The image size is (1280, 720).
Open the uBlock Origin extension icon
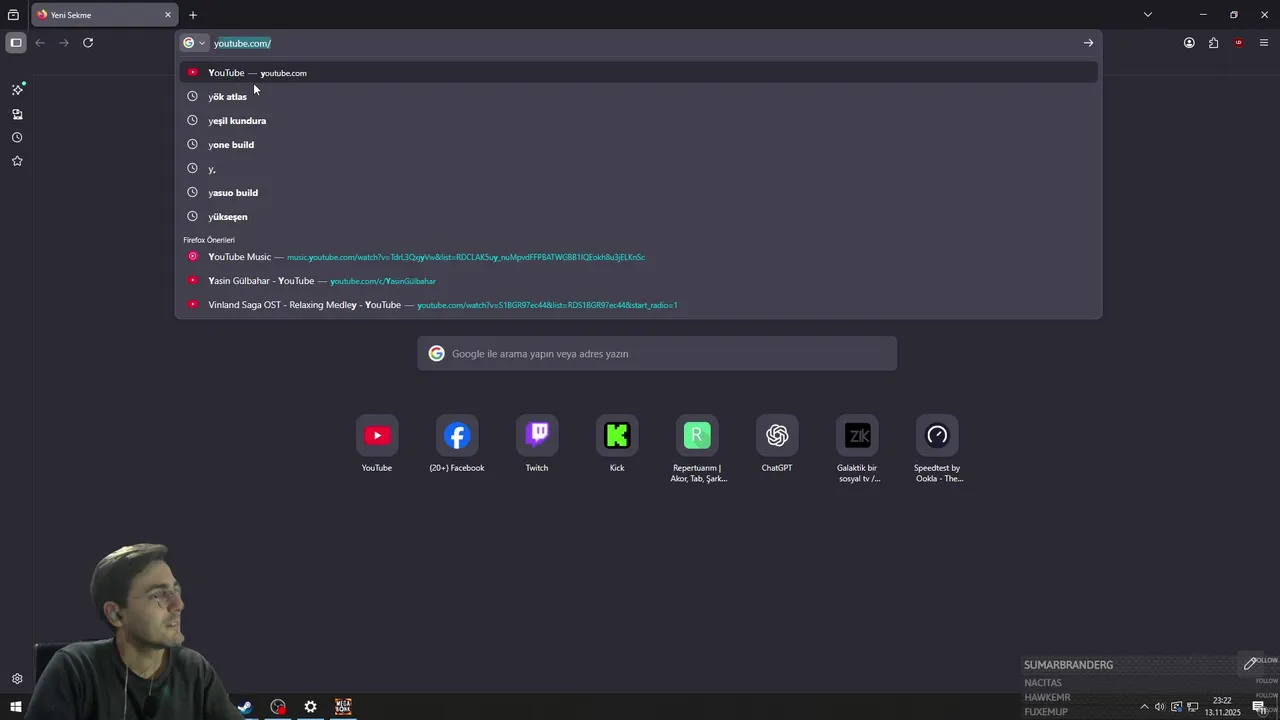pos(1239,43)
